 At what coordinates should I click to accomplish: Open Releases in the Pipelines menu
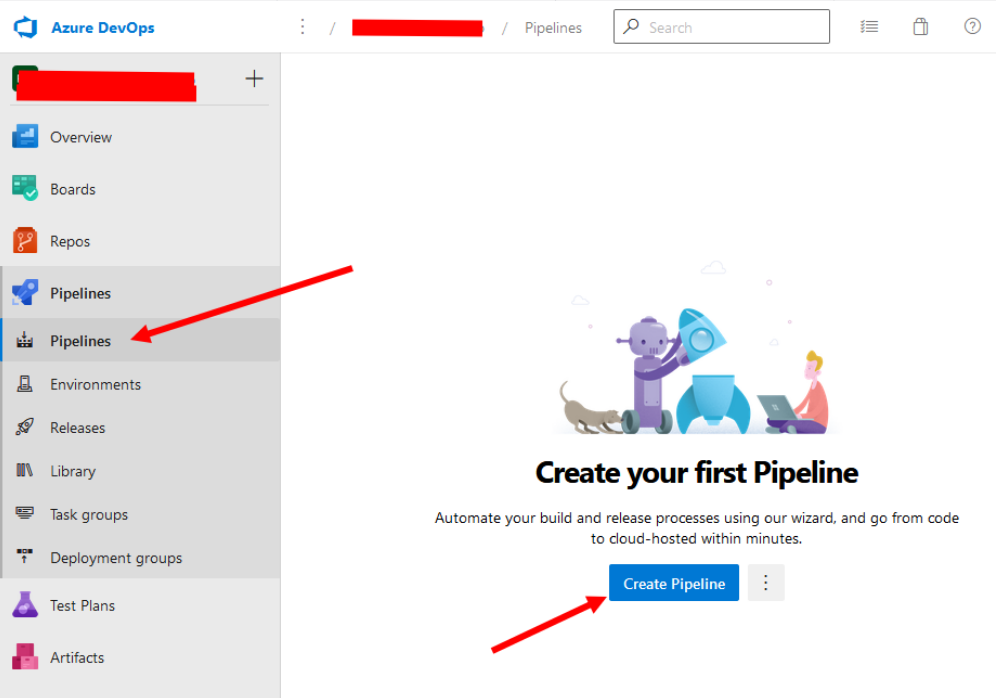[x=140, y=427]
